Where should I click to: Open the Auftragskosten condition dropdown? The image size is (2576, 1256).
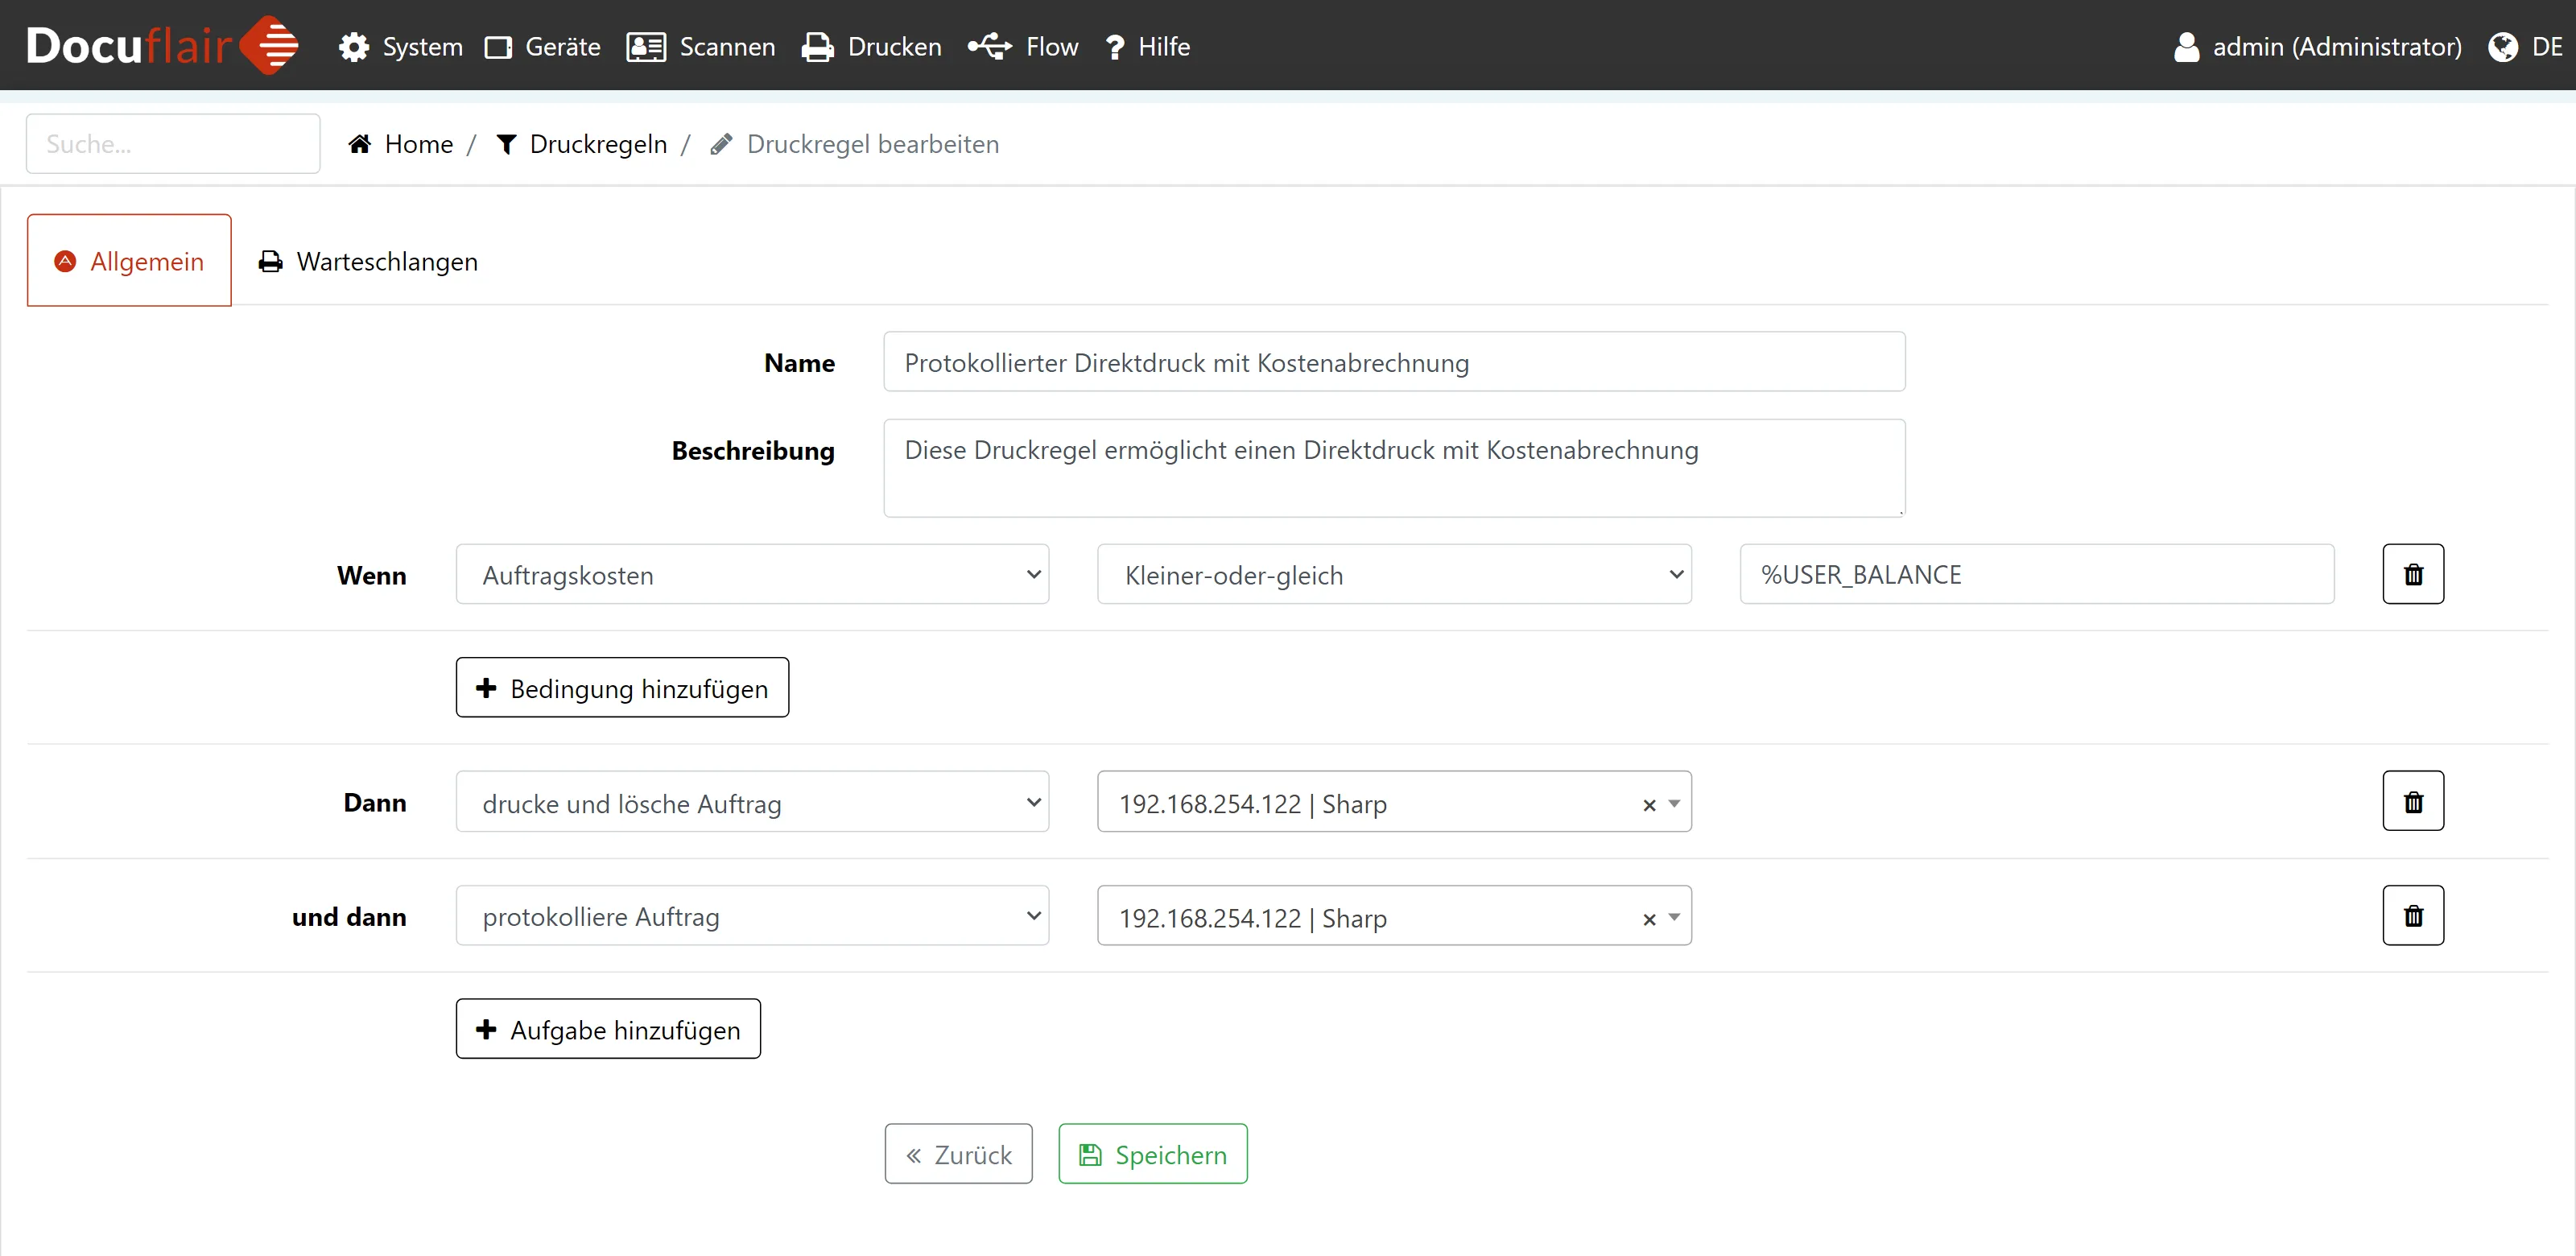pos(752,575)
